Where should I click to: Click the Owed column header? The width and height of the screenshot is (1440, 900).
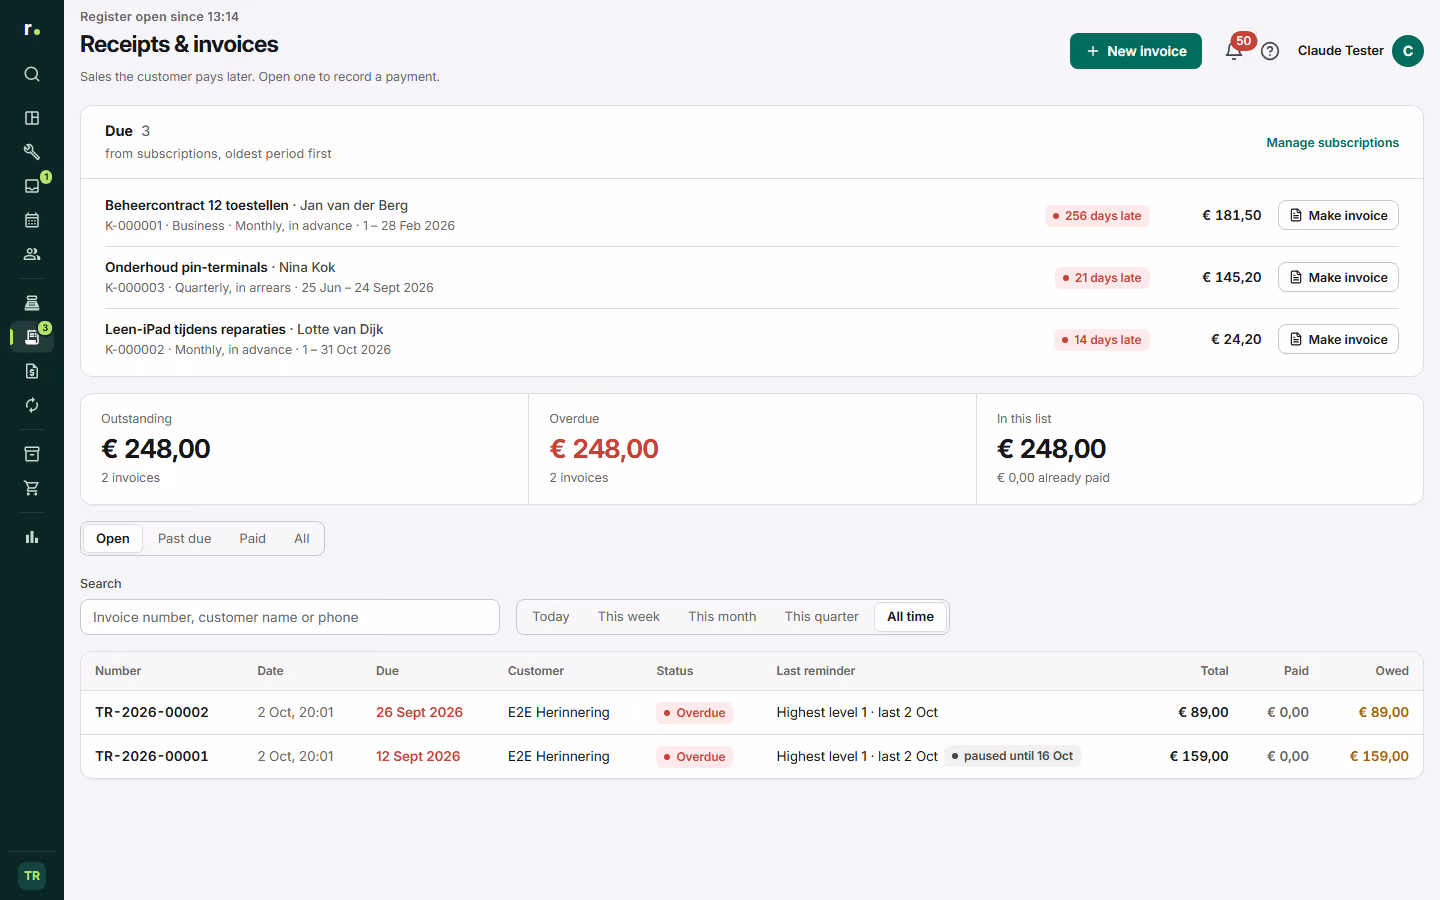[x=1392, y=671]
